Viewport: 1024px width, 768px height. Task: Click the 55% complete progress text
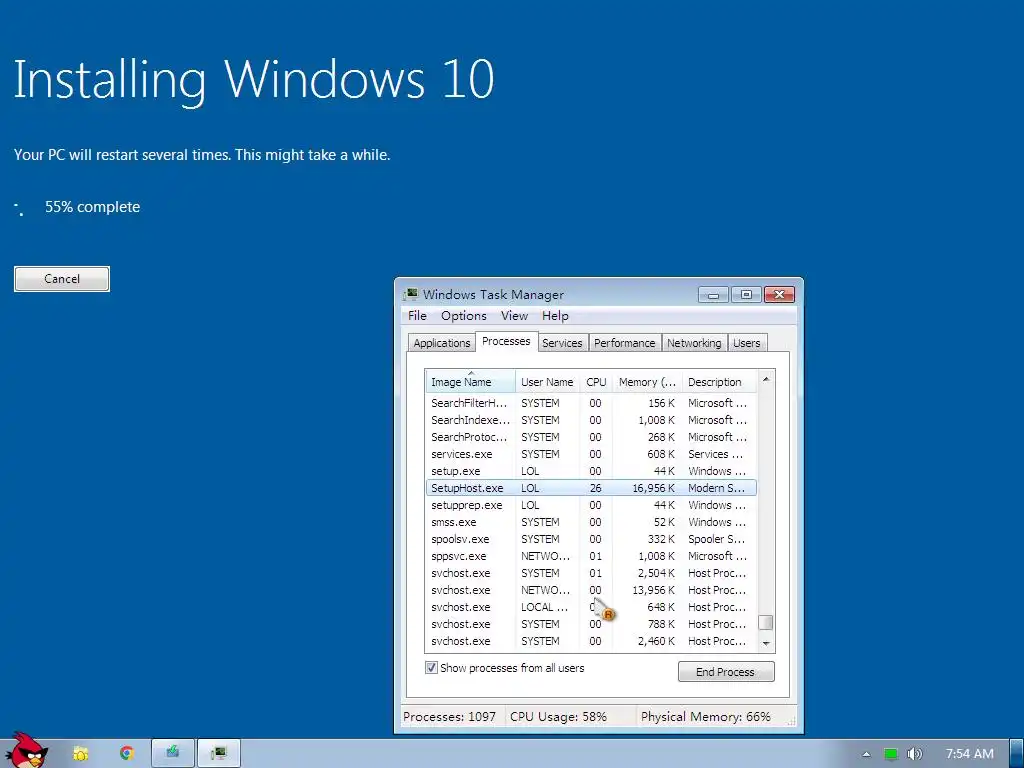click(x=93, y=207)
